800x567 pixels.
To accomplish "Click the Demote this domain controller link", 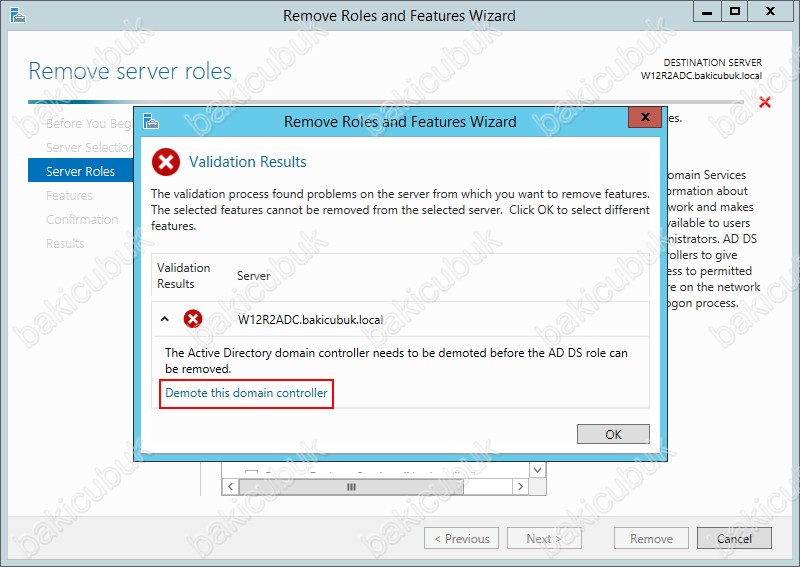I will (246, 393).
